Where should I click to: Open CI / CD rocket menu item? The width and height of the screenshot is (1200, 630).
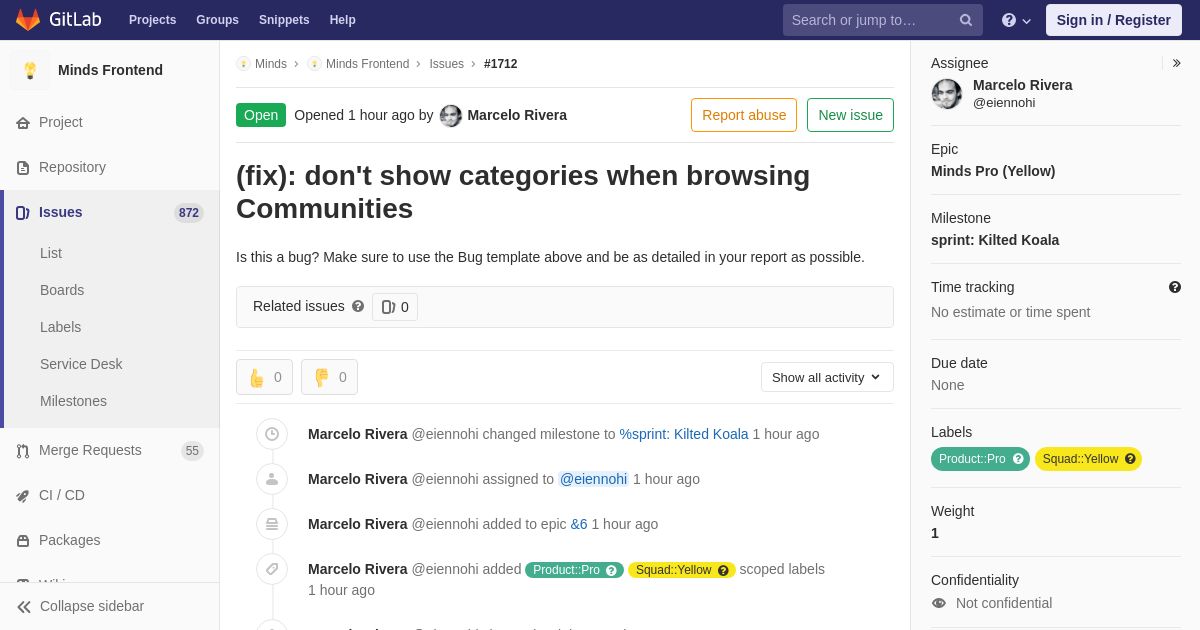click(110, 495)
